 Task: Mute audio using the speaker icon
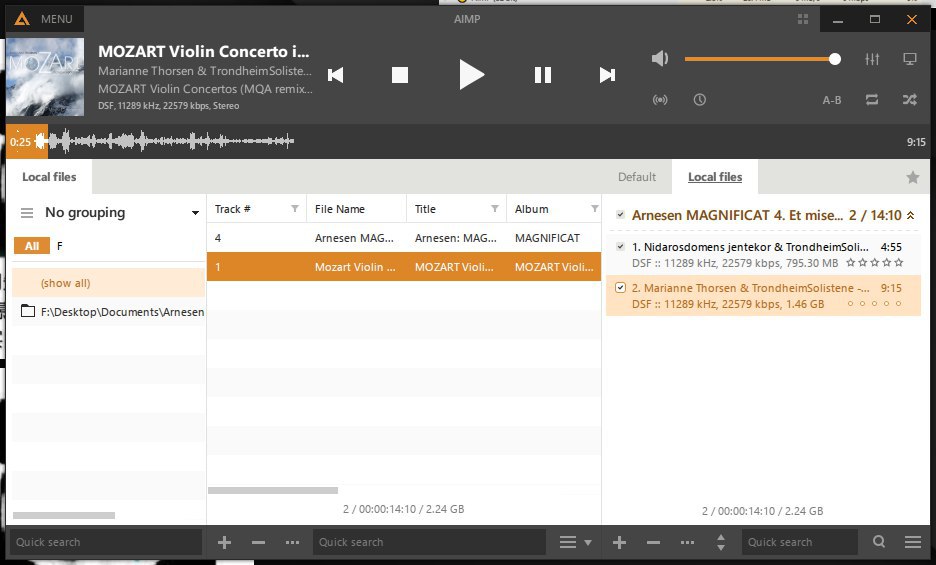click(660, 59)
